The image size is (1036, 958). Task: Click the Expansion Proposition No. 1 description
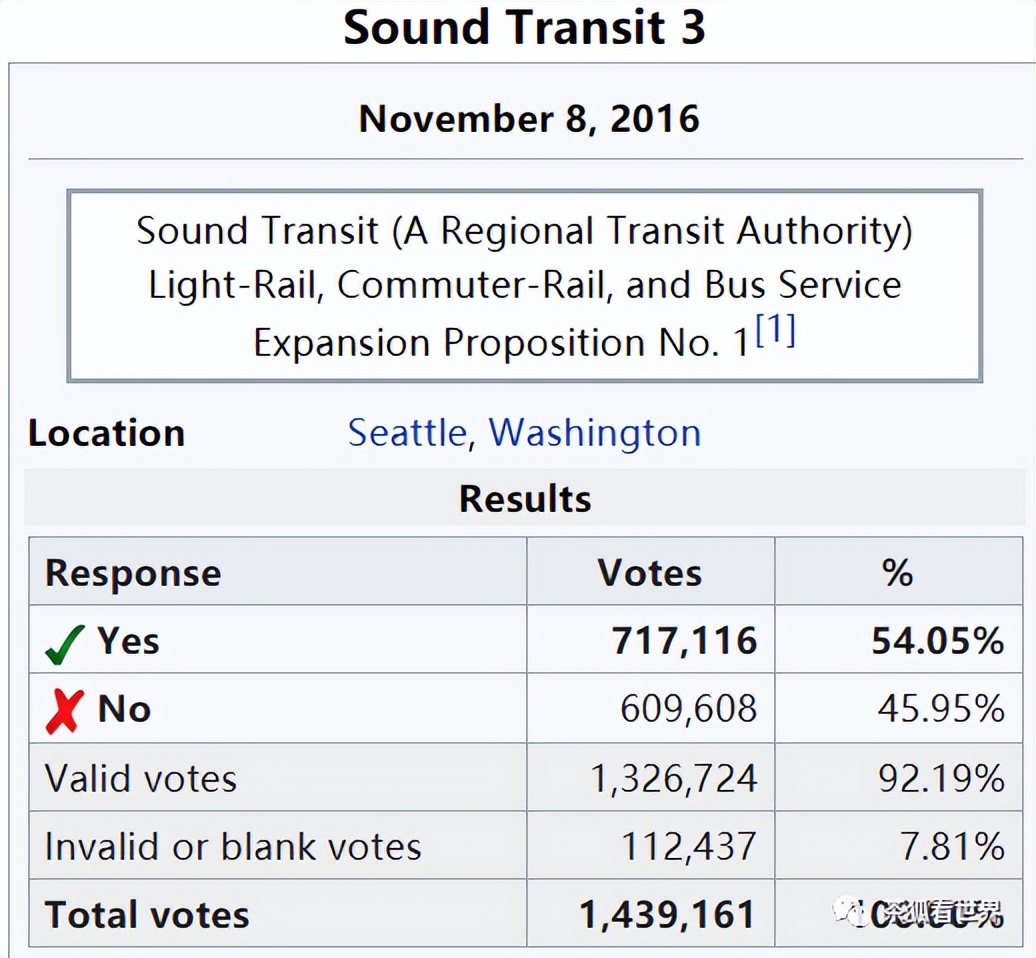click(500, 343)
